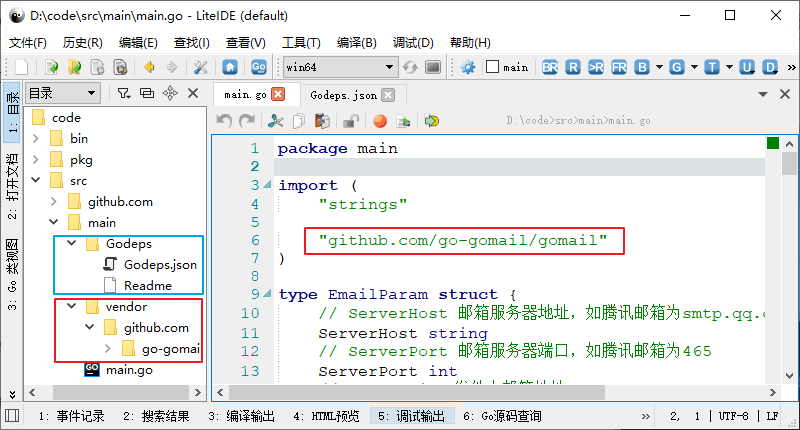Click the reload environment icon beside win64

click(410, 67)
